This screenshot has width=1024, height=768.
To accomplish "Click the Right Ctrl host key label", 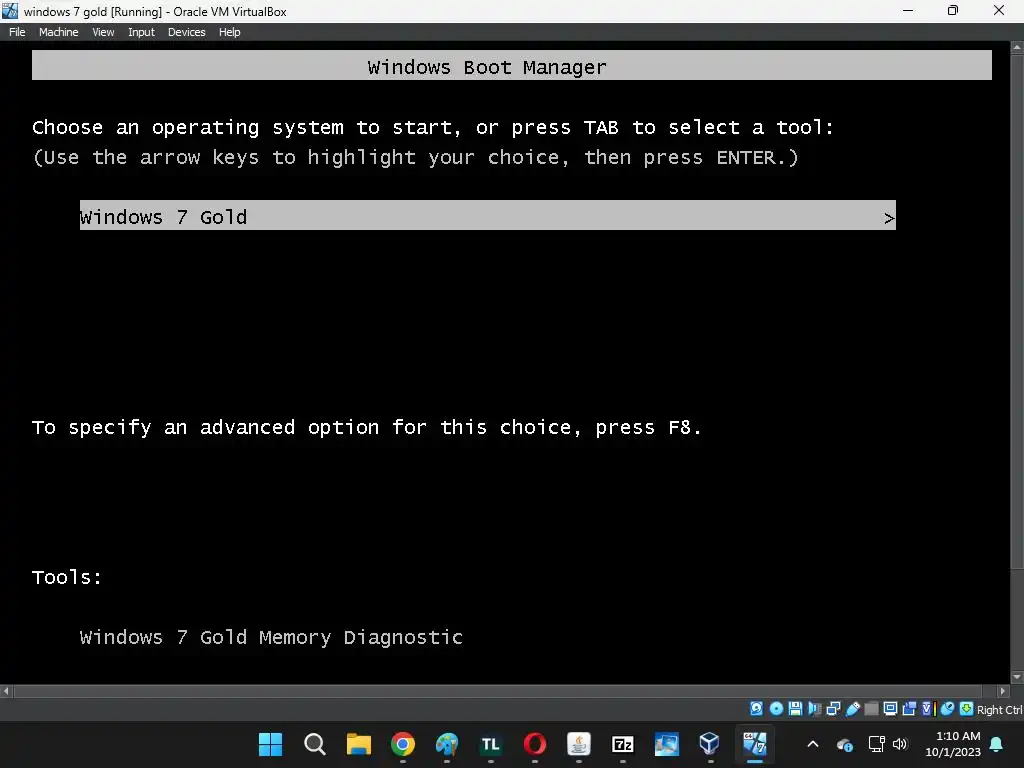I will (1000, 710).
